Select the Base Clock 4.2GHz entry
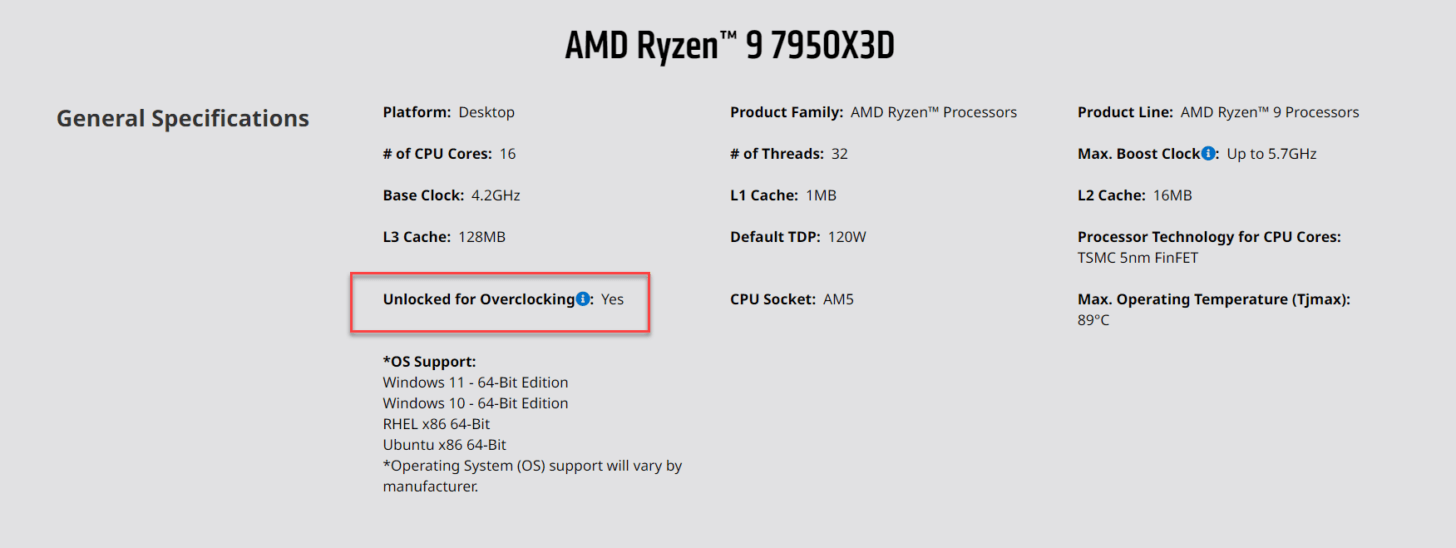 [452, 195]
